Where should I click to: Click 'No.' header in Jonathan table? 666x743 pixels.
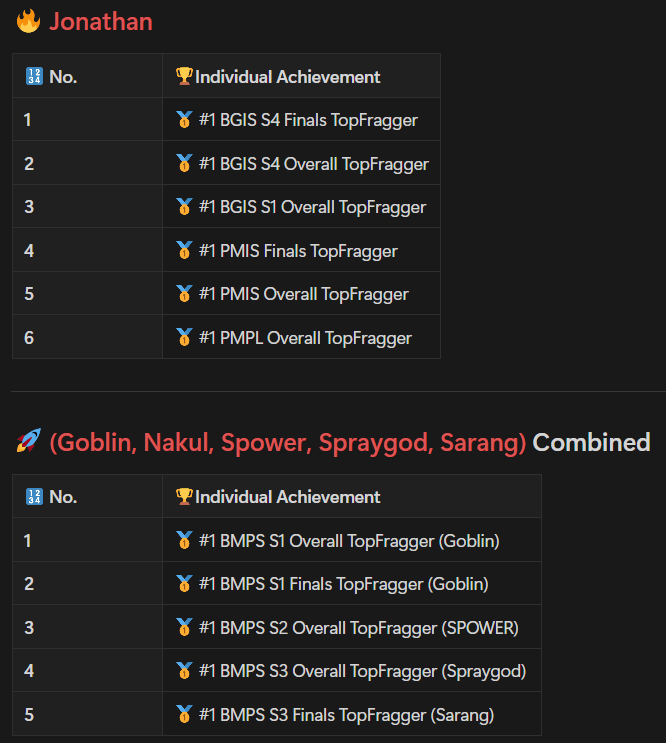[63, 77]
